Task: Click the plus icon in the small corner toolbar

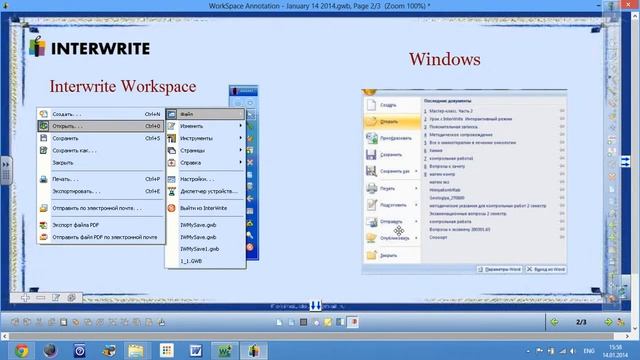Action: click(25, 298)
